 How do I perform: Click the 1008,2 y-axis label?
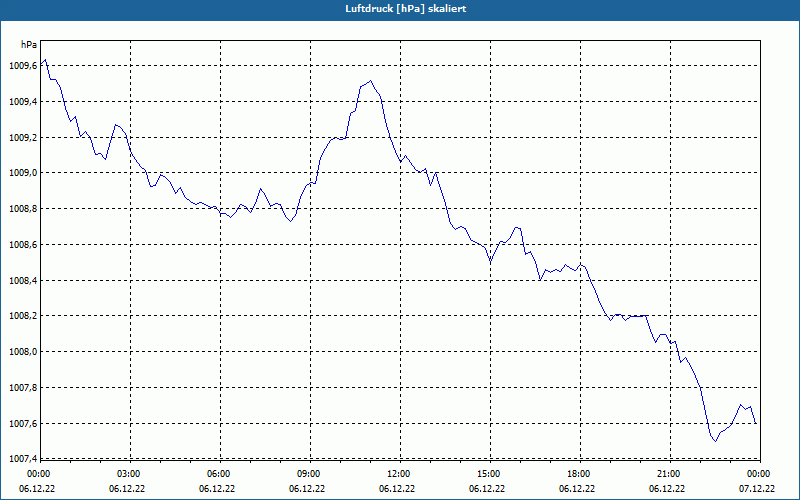tap(23, 316)
